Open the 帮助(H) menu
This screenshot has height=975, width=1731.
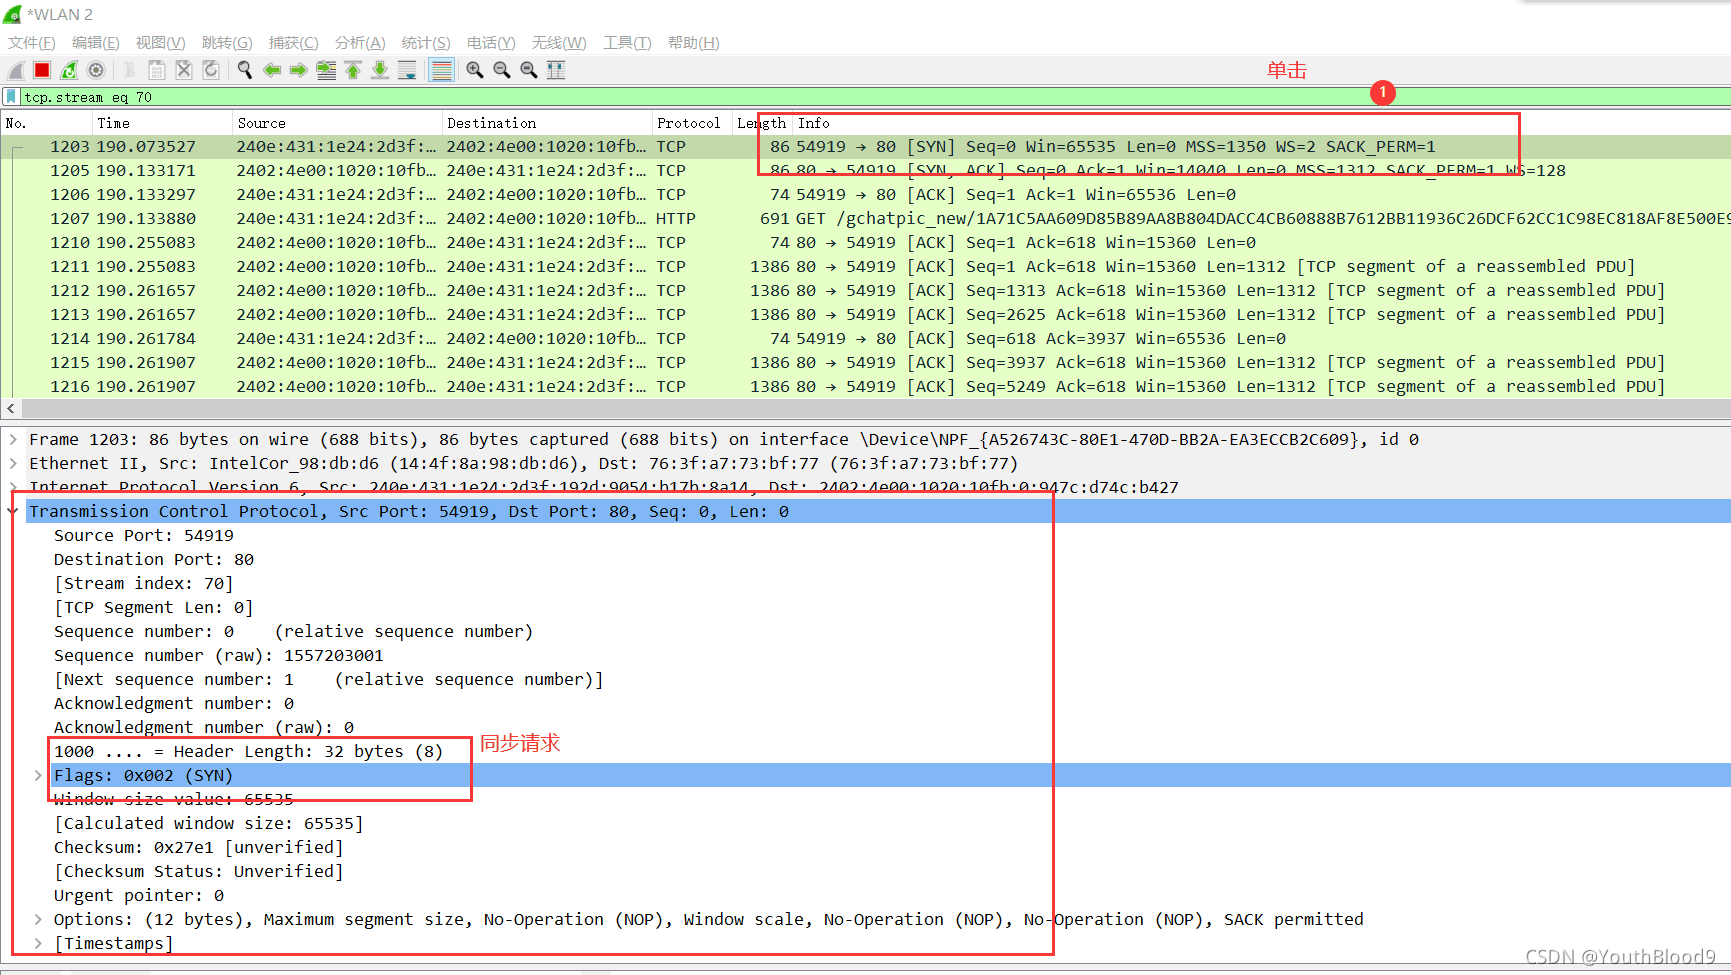[694, 43]
